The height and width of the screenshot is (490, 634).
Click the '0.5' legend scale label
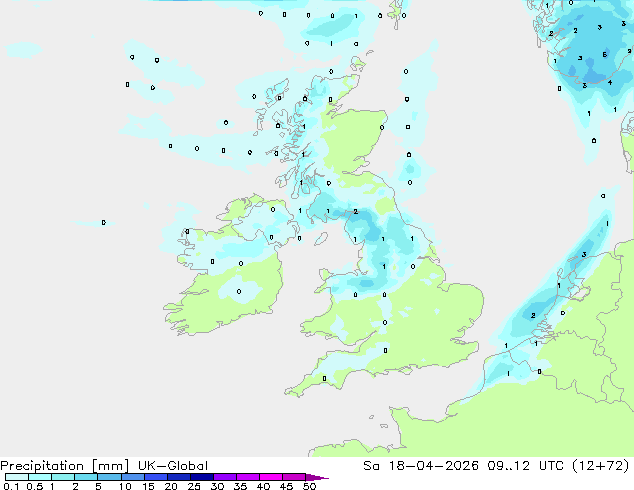point(34,486)
